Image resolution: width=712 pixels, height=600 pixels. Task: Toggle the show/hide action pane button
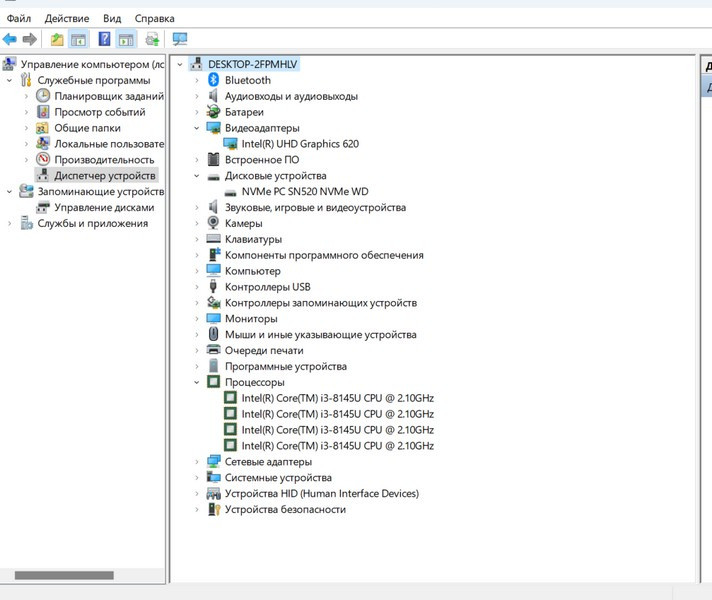coord(125,39)
